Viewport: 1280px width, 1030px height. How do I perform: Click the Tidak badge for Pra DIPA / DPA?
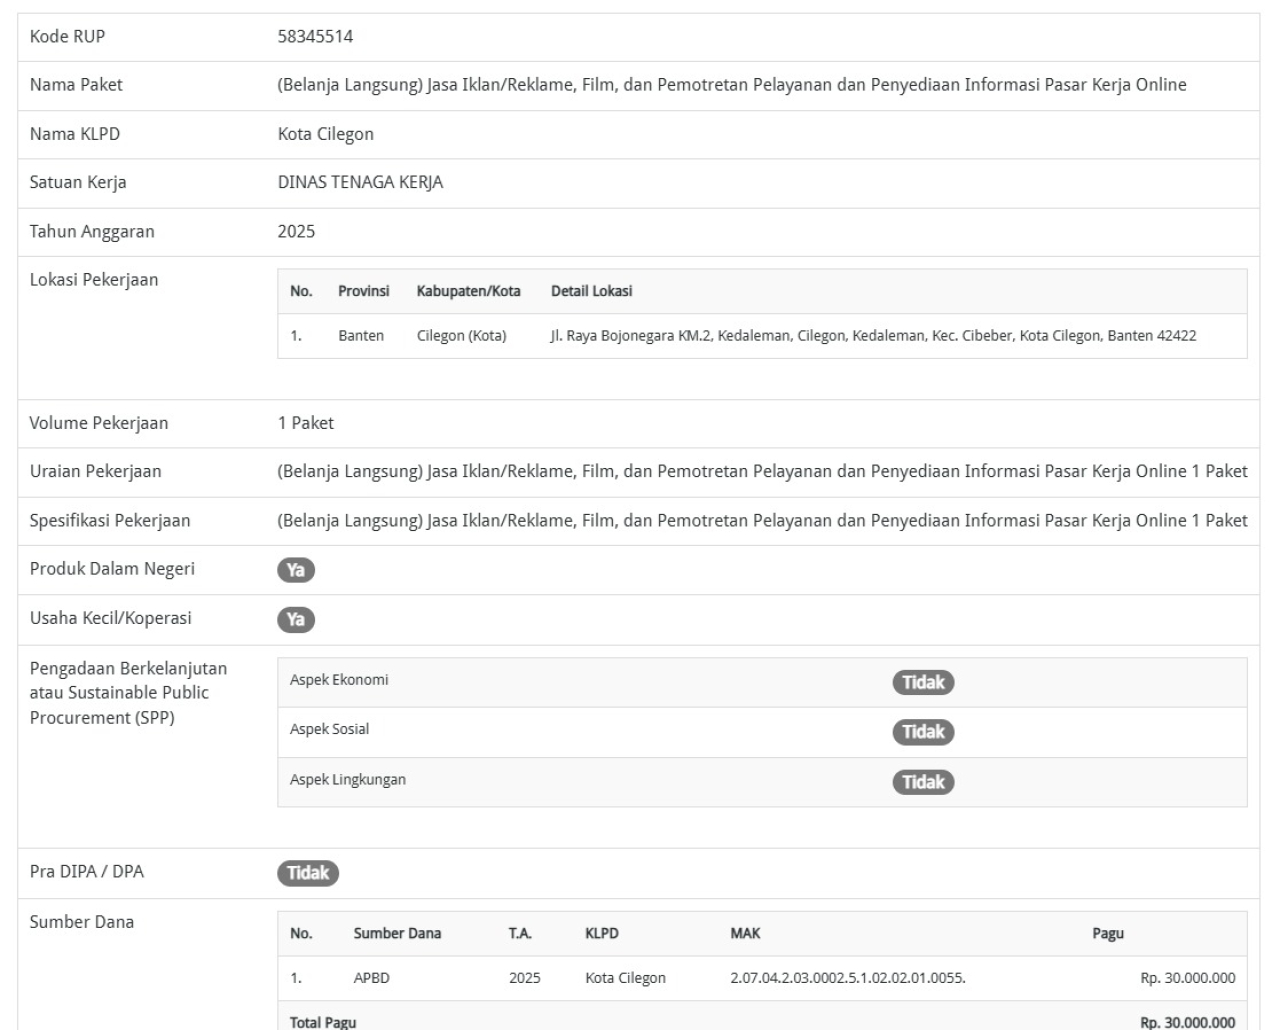pyautogui.click(x=307, y=873)
